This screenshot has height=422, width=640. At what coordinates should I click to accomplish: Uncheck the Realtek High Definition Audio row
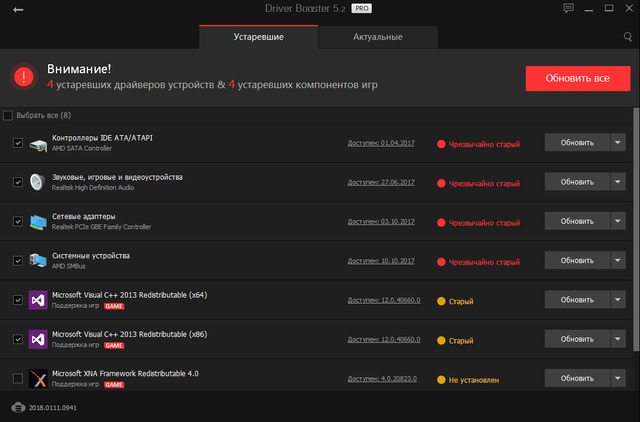(18, 182)
